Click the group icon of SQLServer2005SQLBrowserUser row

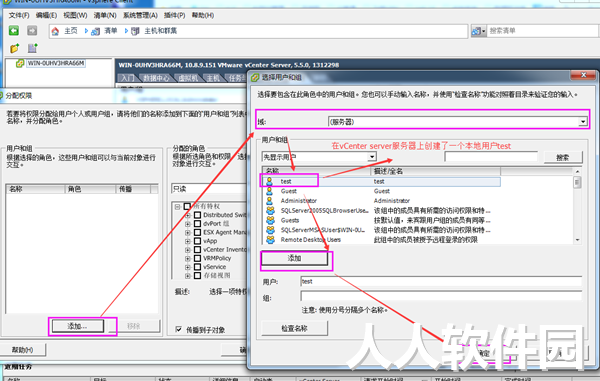coord(271,210)
